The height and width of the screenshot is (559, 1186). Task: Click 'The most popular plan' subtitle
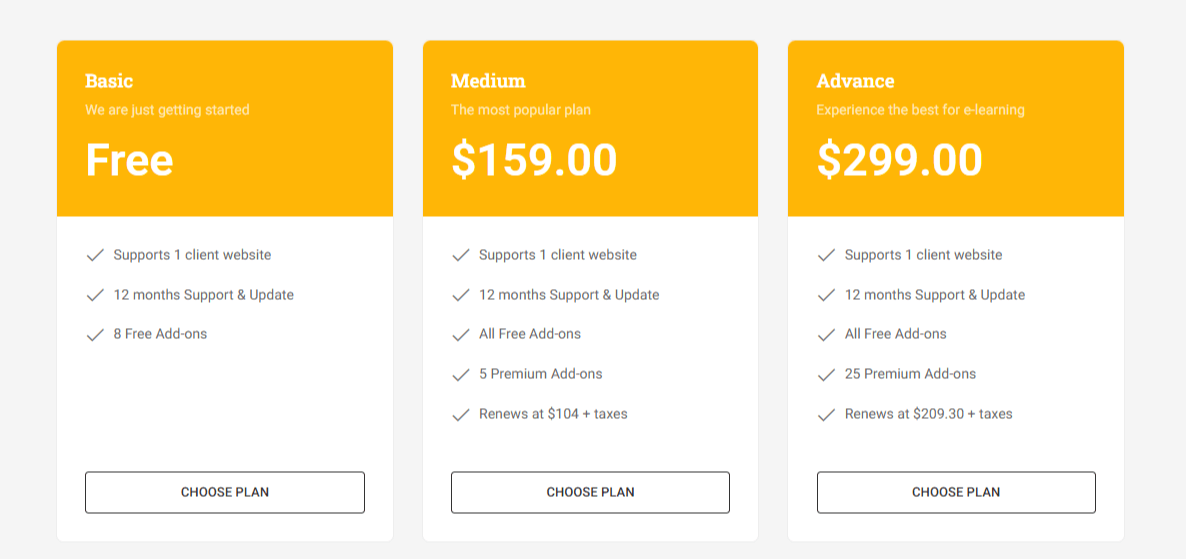(520, 110)
